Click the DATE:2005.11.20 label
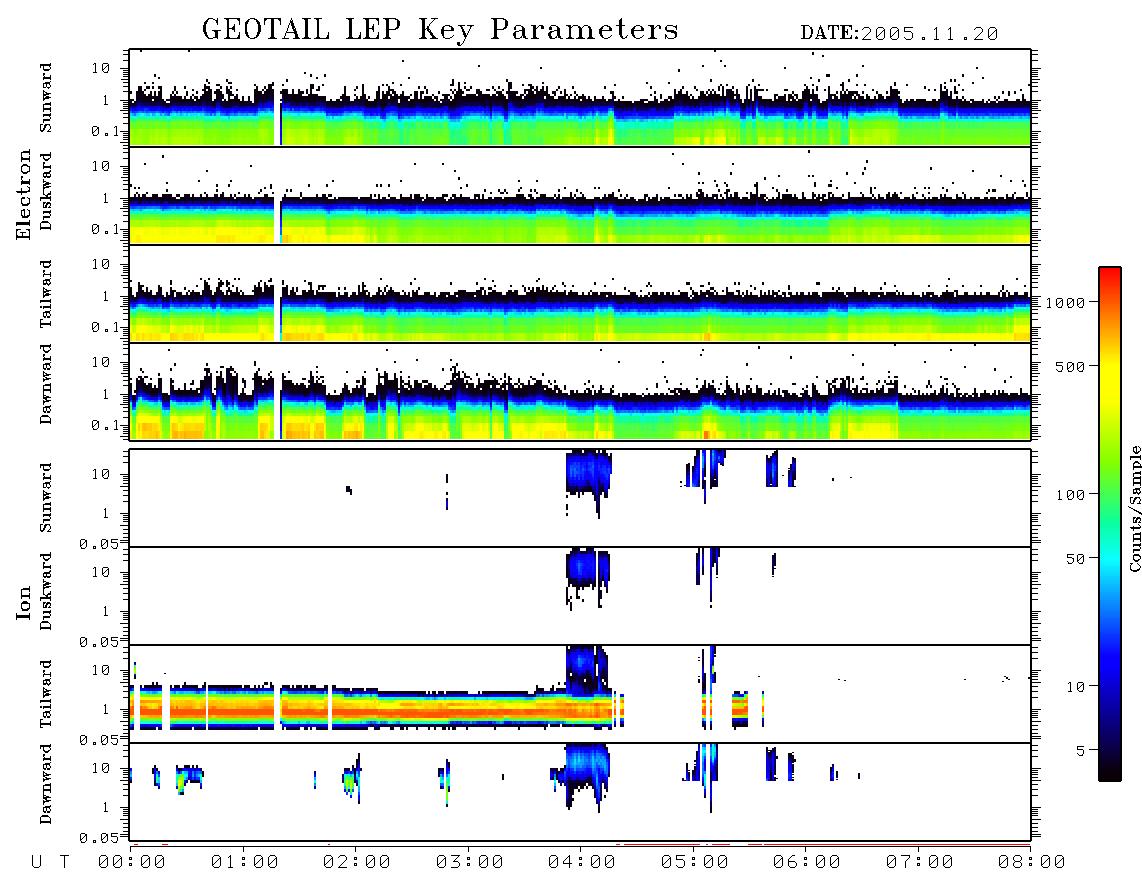 click(x=899, y=34)
